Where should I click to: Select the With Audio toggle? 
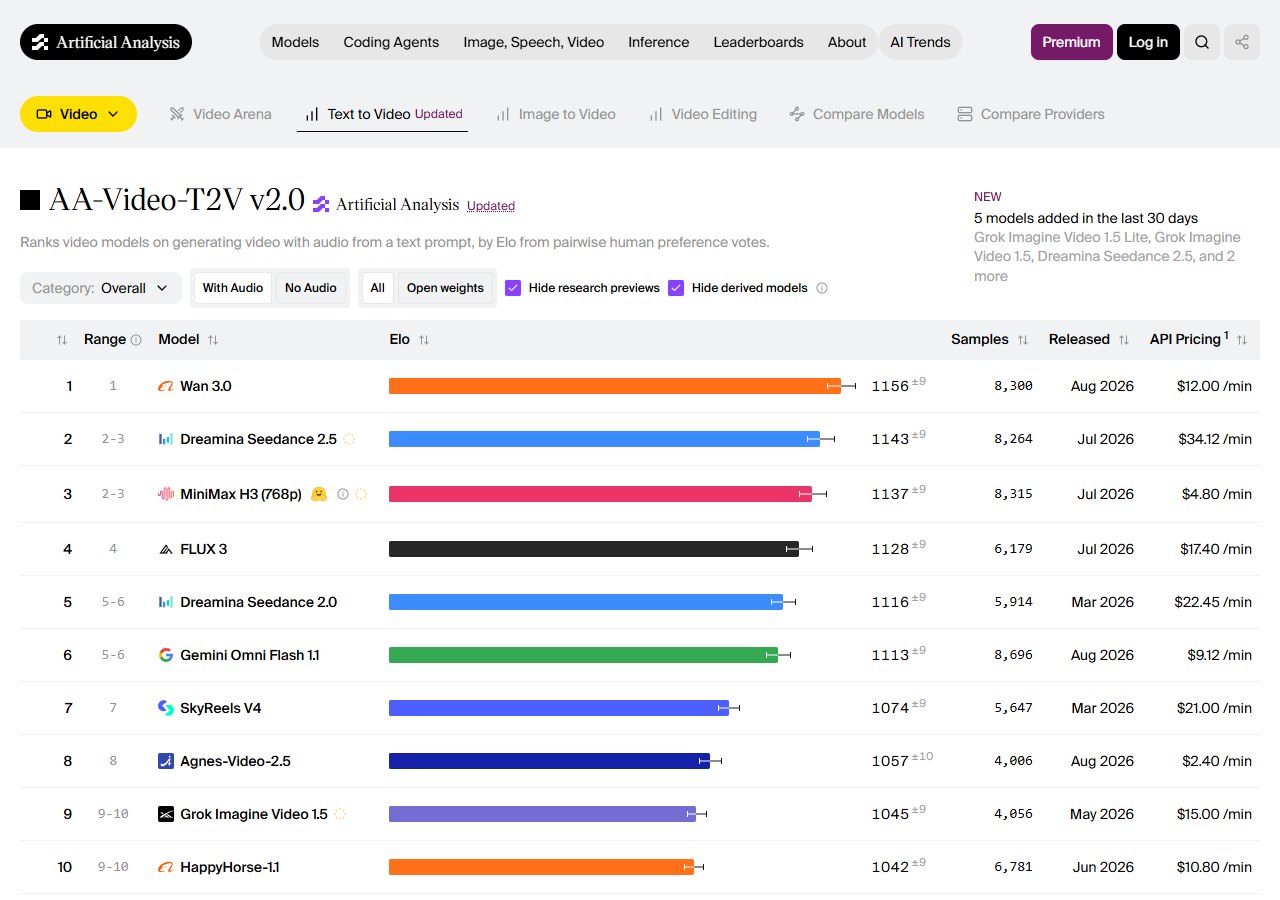pos(233,288)
